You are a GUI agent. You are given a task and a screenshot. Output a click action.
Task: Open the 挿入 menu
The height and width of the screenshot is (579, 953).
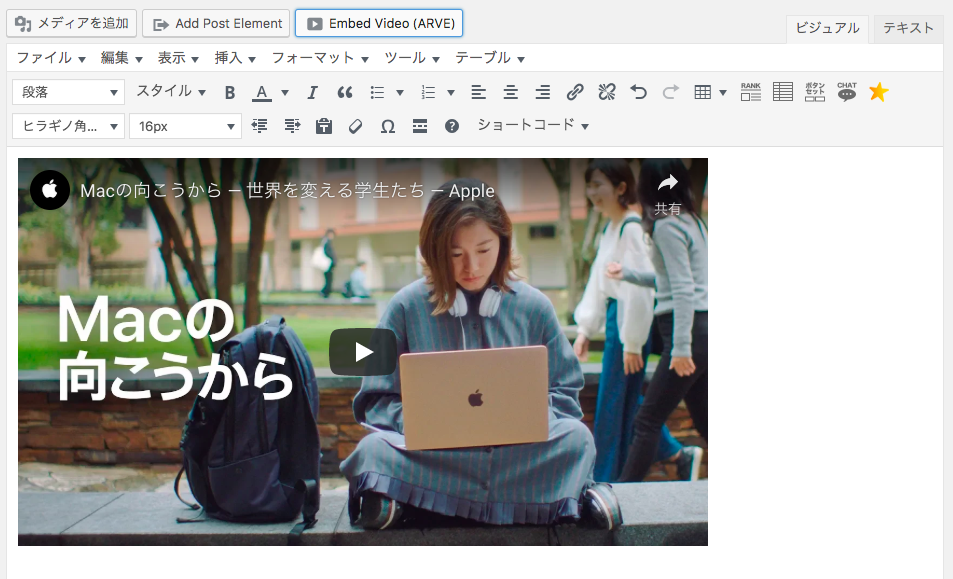235,58
